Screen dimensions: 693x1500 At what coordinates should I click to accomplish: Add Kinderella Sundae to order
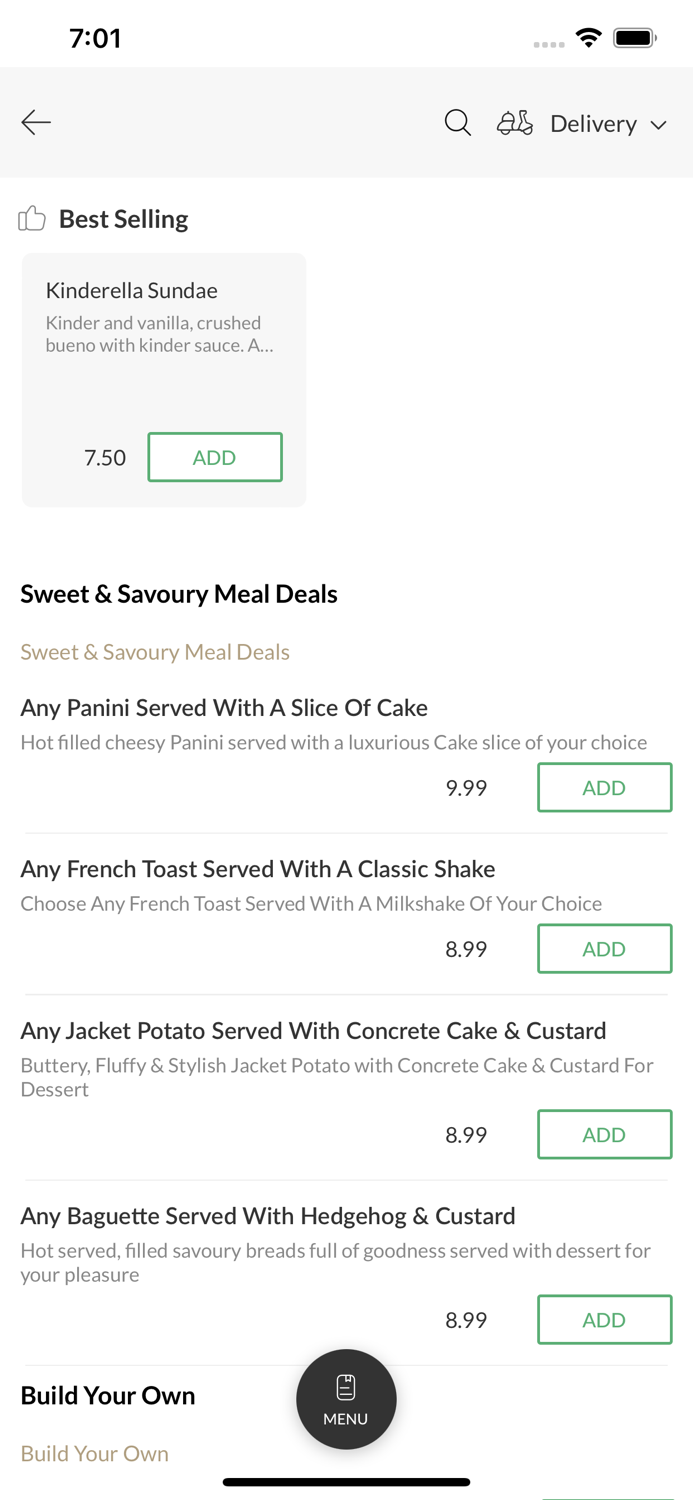click(x=215, y=457)
